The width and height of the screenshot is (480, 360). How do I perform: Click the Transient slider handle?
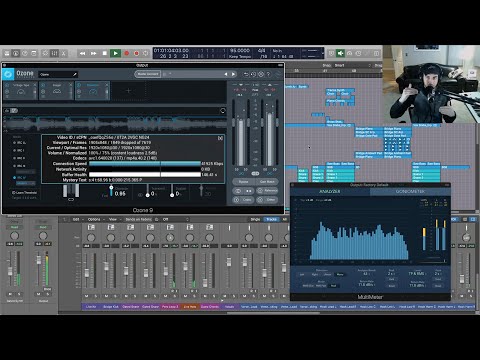[x=147, y=195]
